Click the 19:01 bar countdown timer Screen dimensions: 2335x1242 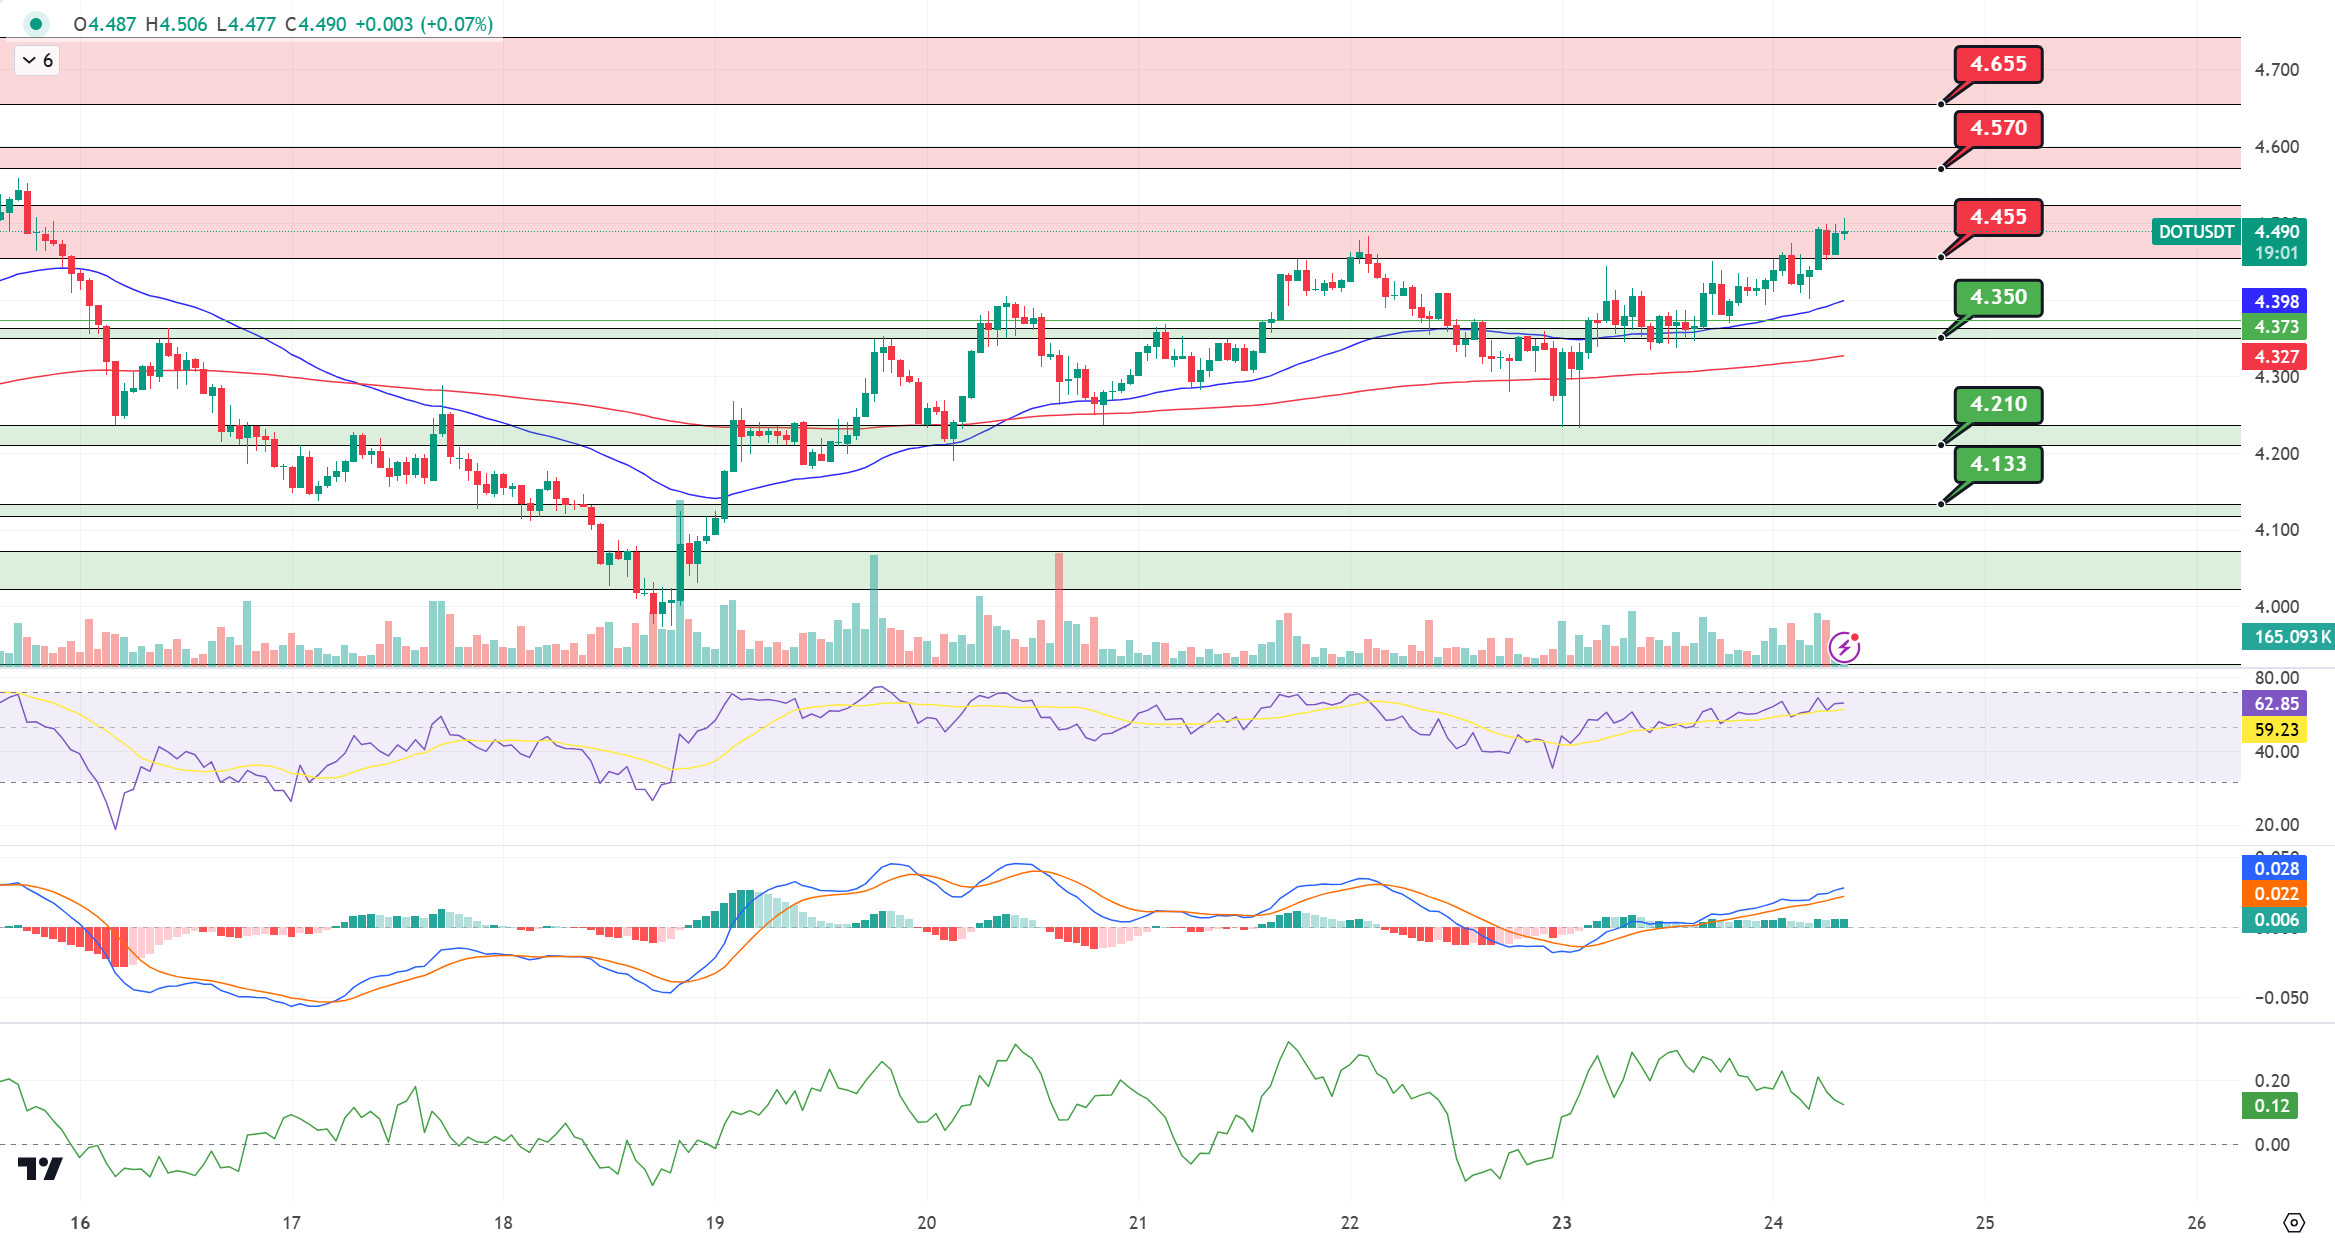pyautogui.click(x=2276, y=253)
